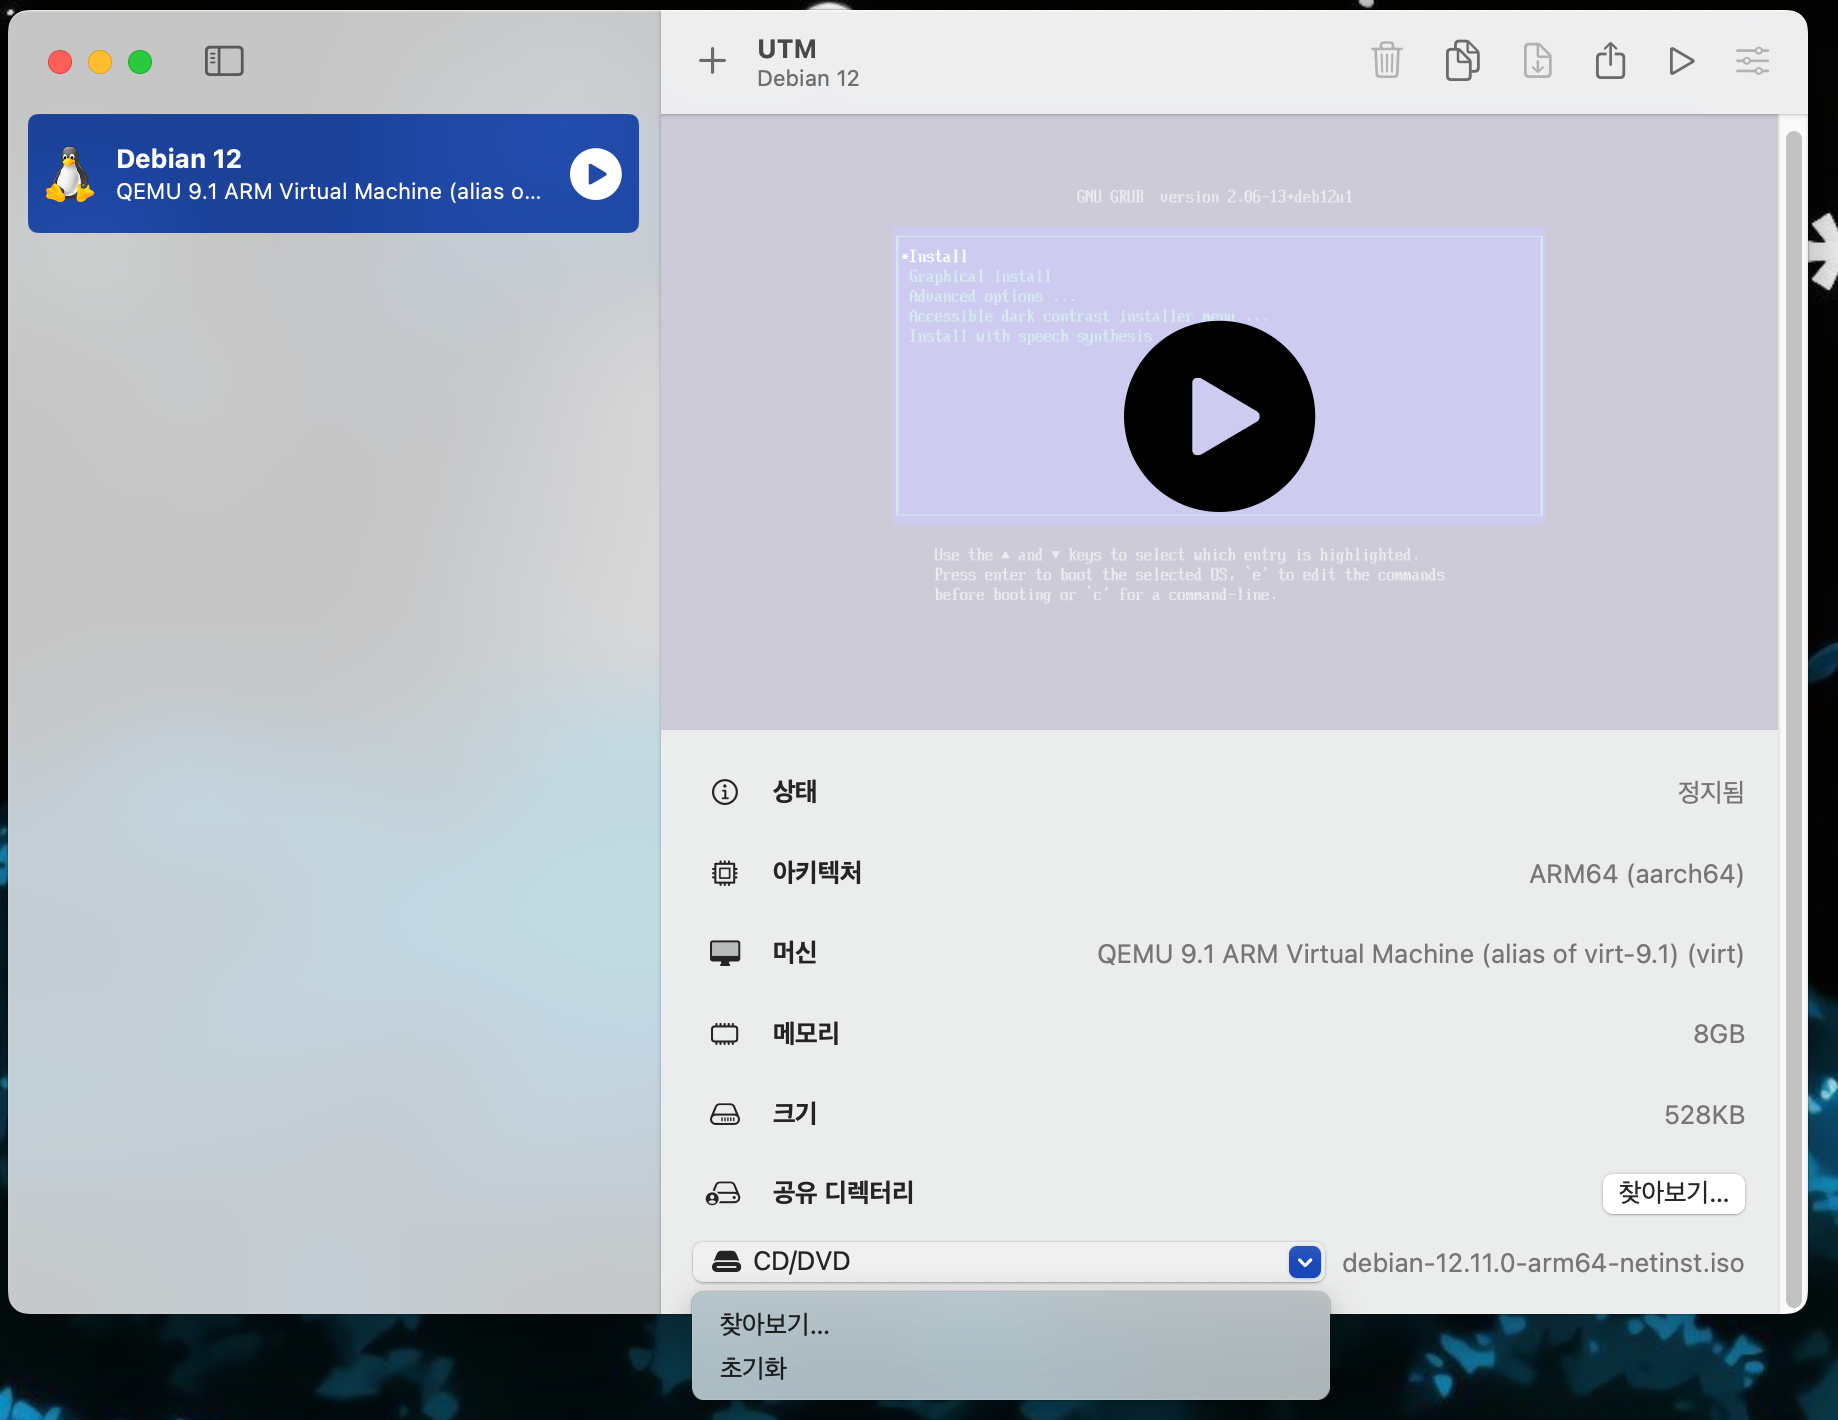Click the debian-12.11.0-arm64-netinst.iso filename

pos(1543,1263)
